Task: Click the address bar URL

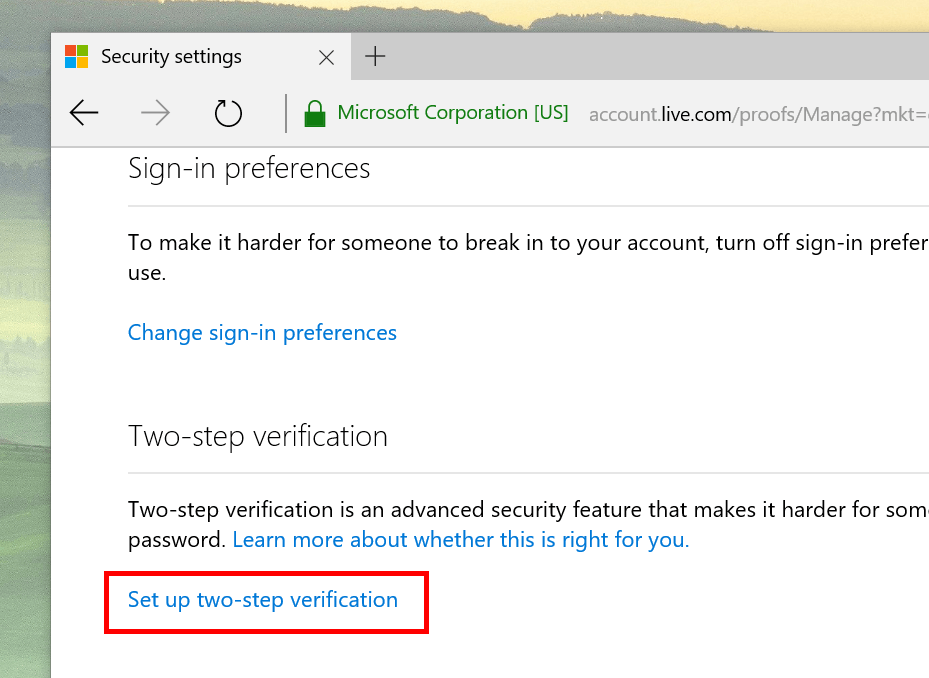Action: (x=750, y=114)
